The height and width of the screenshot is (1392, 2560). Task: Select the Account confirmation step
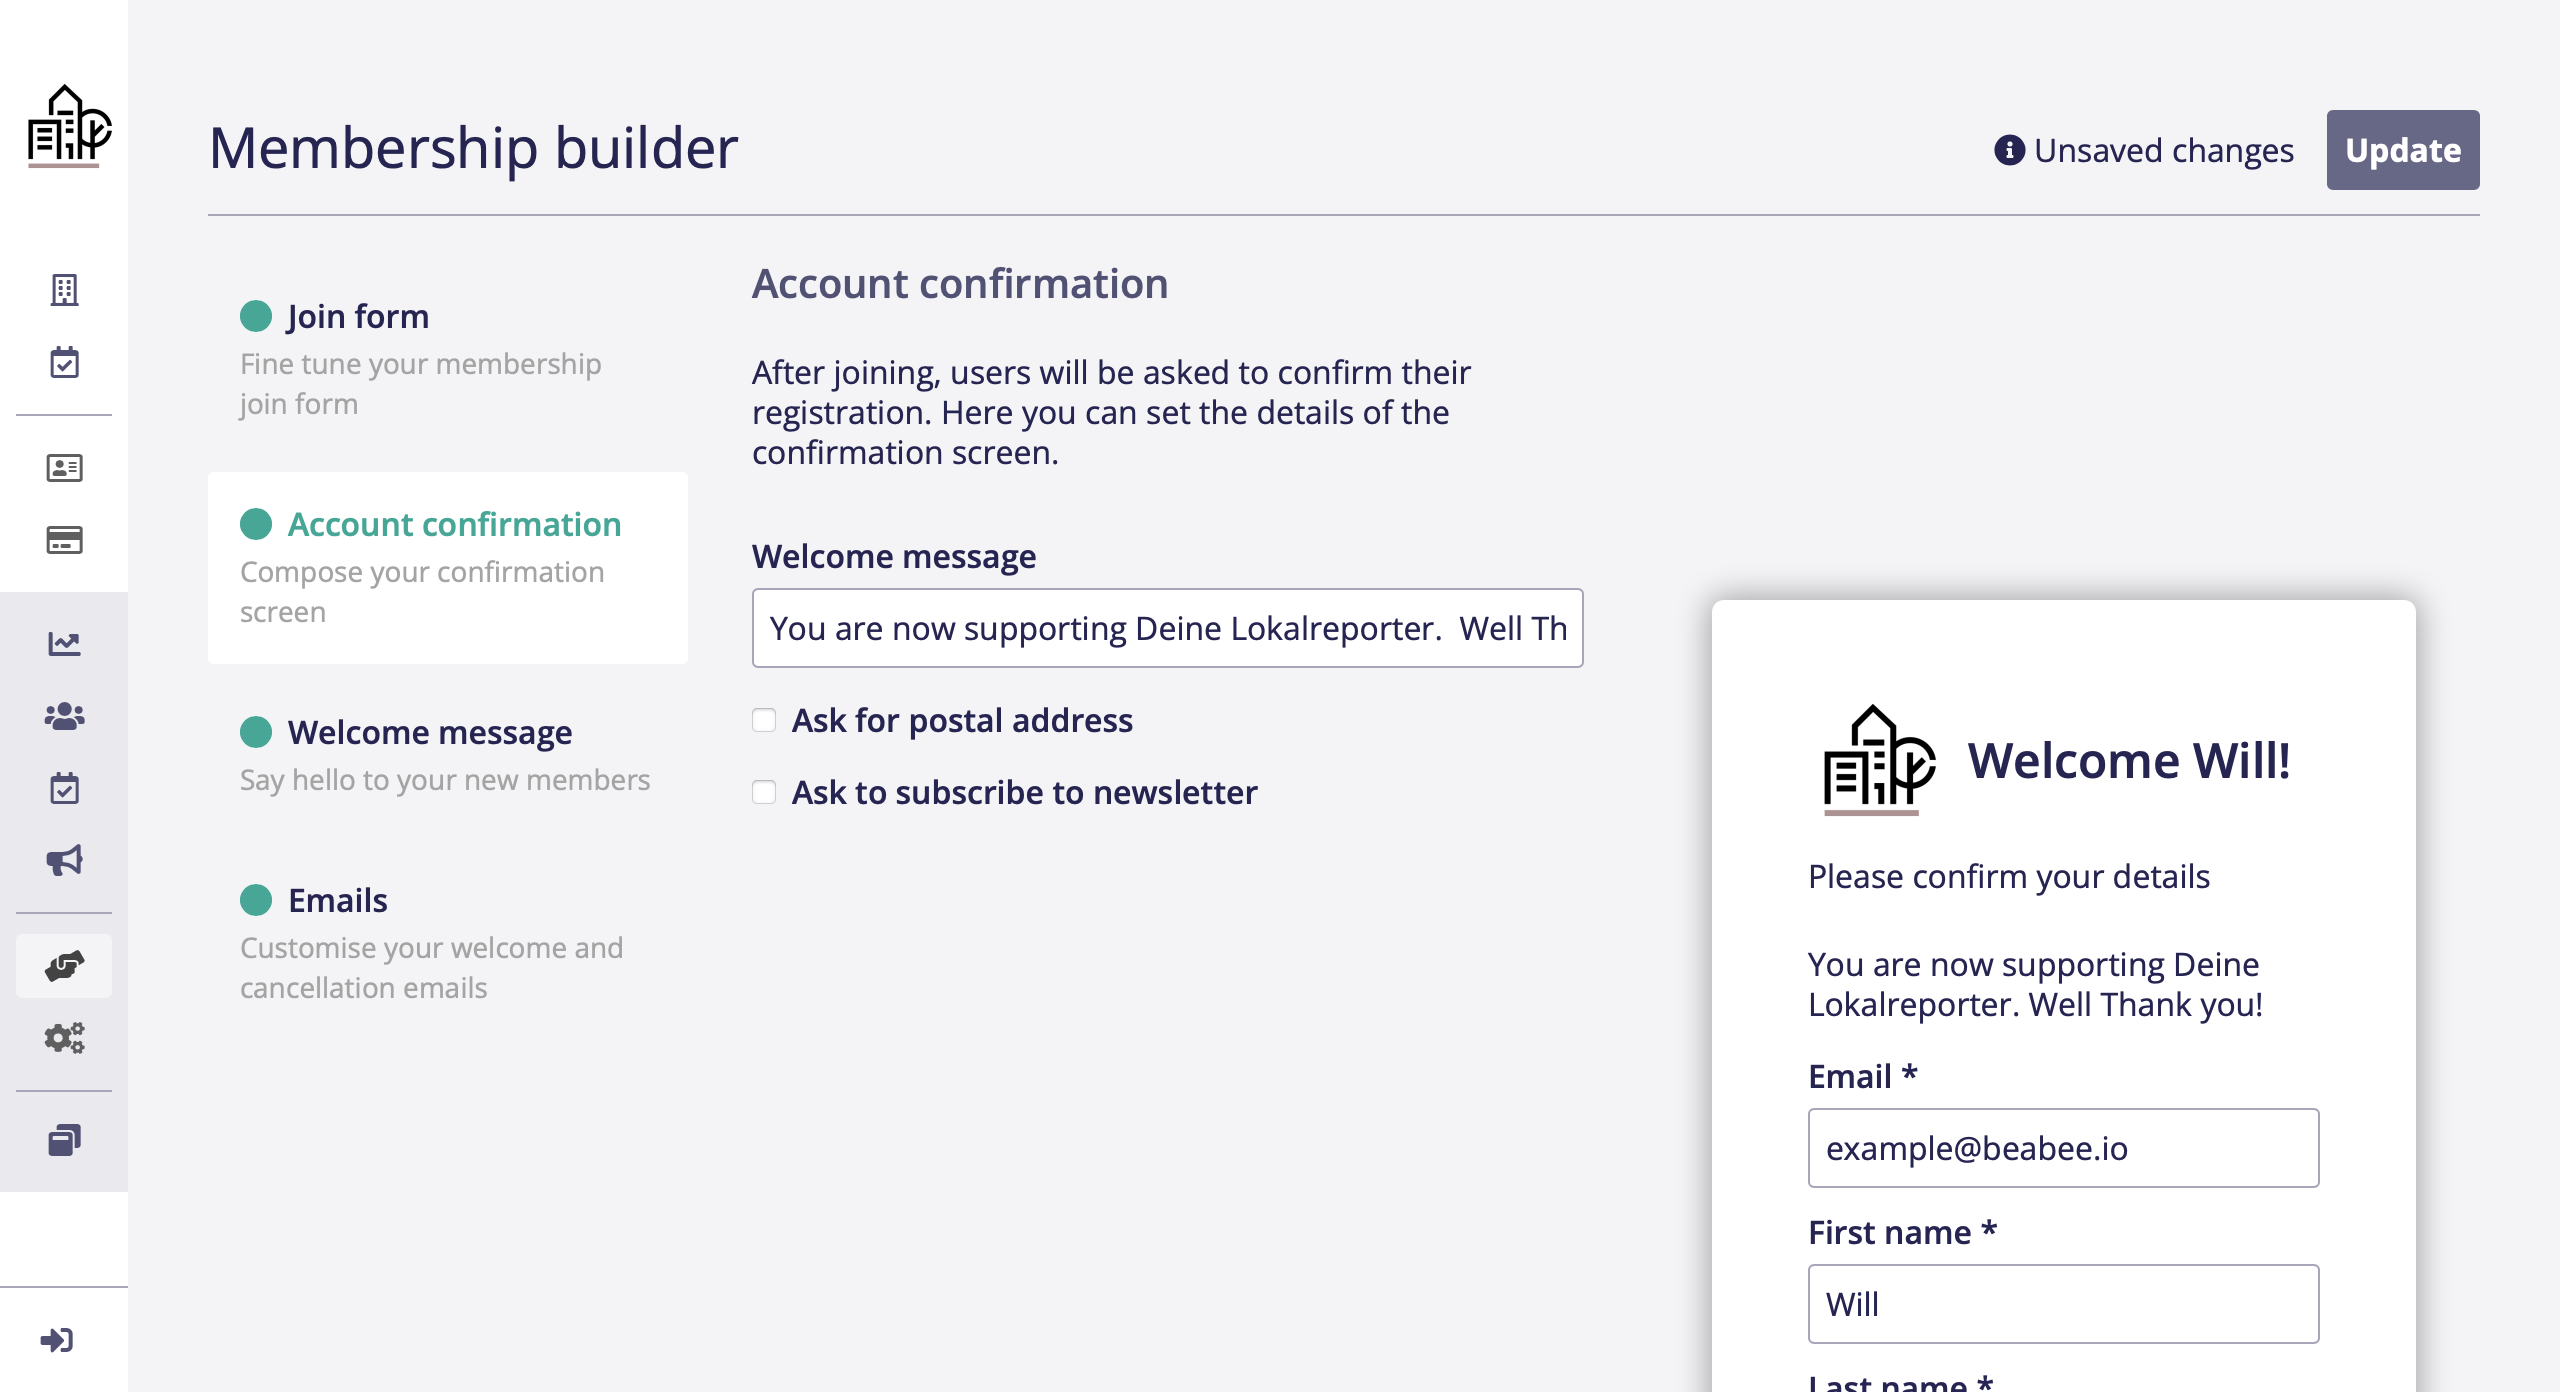(454, 524)
